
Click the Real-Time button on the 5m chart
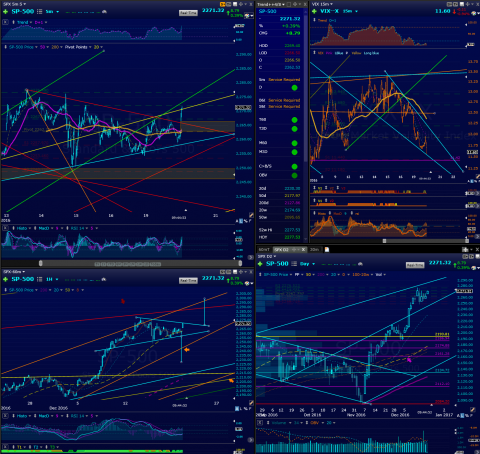[188, 13]
